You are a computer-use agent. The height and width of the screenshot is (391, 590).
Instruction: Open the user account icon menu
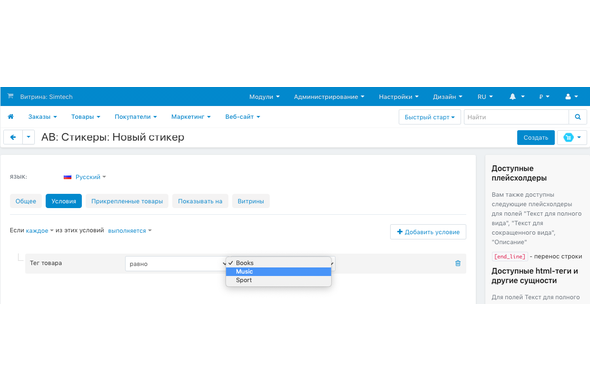click(571, 97)
